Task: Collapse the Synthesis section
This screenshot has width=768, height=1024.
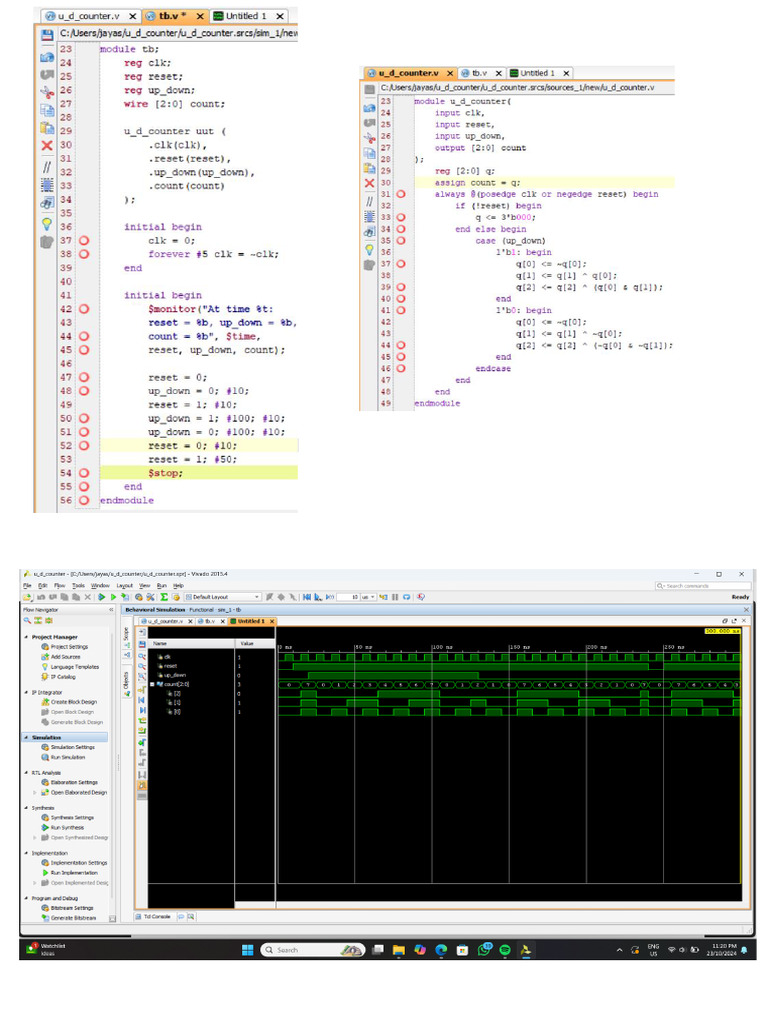Action: click(26, 808)
